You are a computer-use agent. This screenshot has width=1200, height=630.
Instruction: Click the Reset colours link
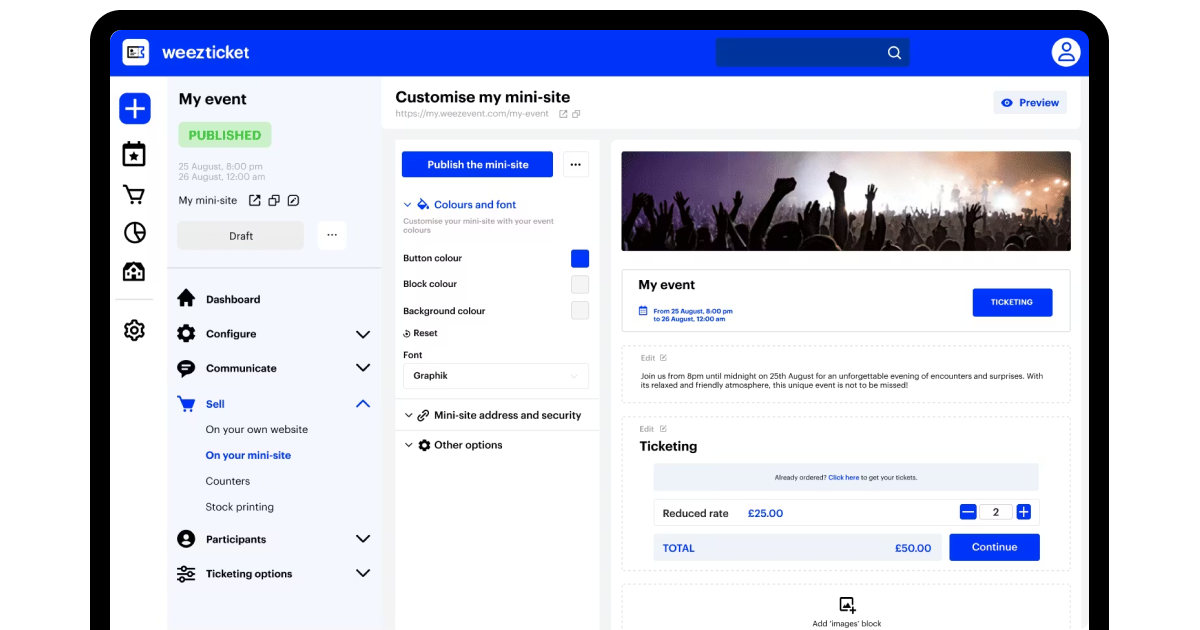click(x=420, y=333)
